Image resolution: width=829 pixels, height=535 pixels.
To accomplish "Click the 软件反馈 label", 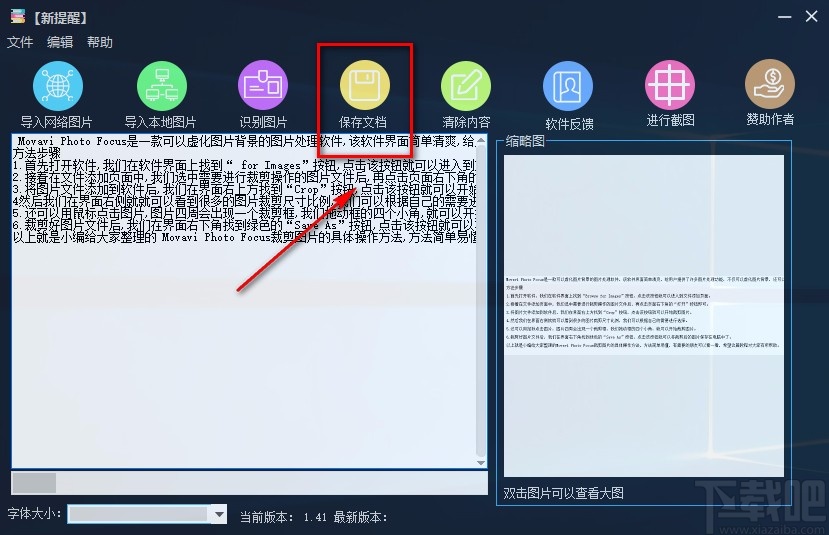I will pyautogui.click(x=569, y=124).
